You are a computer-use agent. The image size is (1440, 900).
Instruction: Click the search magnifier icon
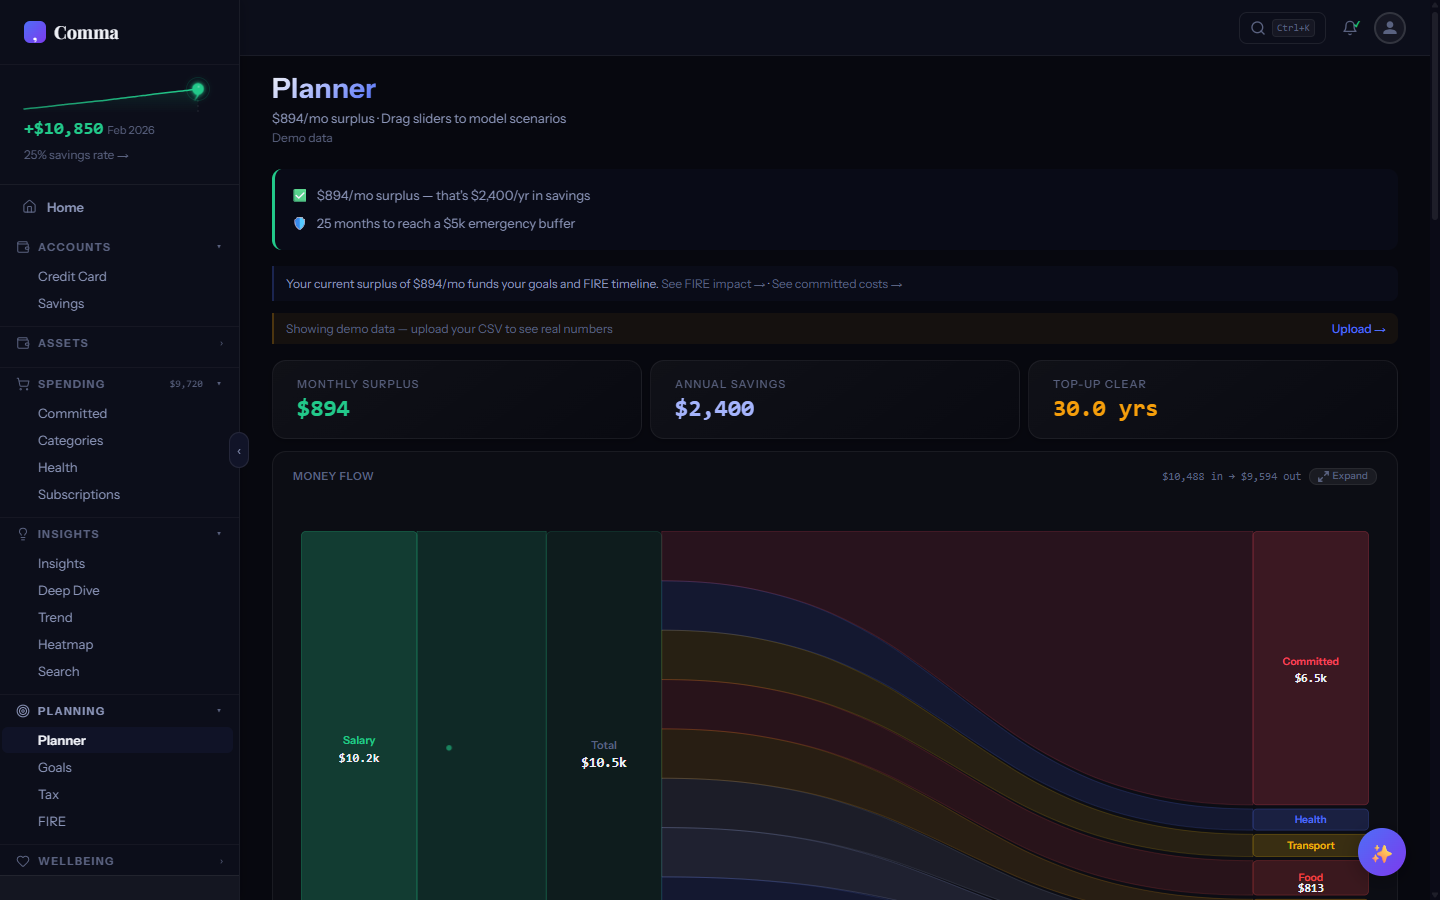pyautogui.click(x=1257, y=28)
